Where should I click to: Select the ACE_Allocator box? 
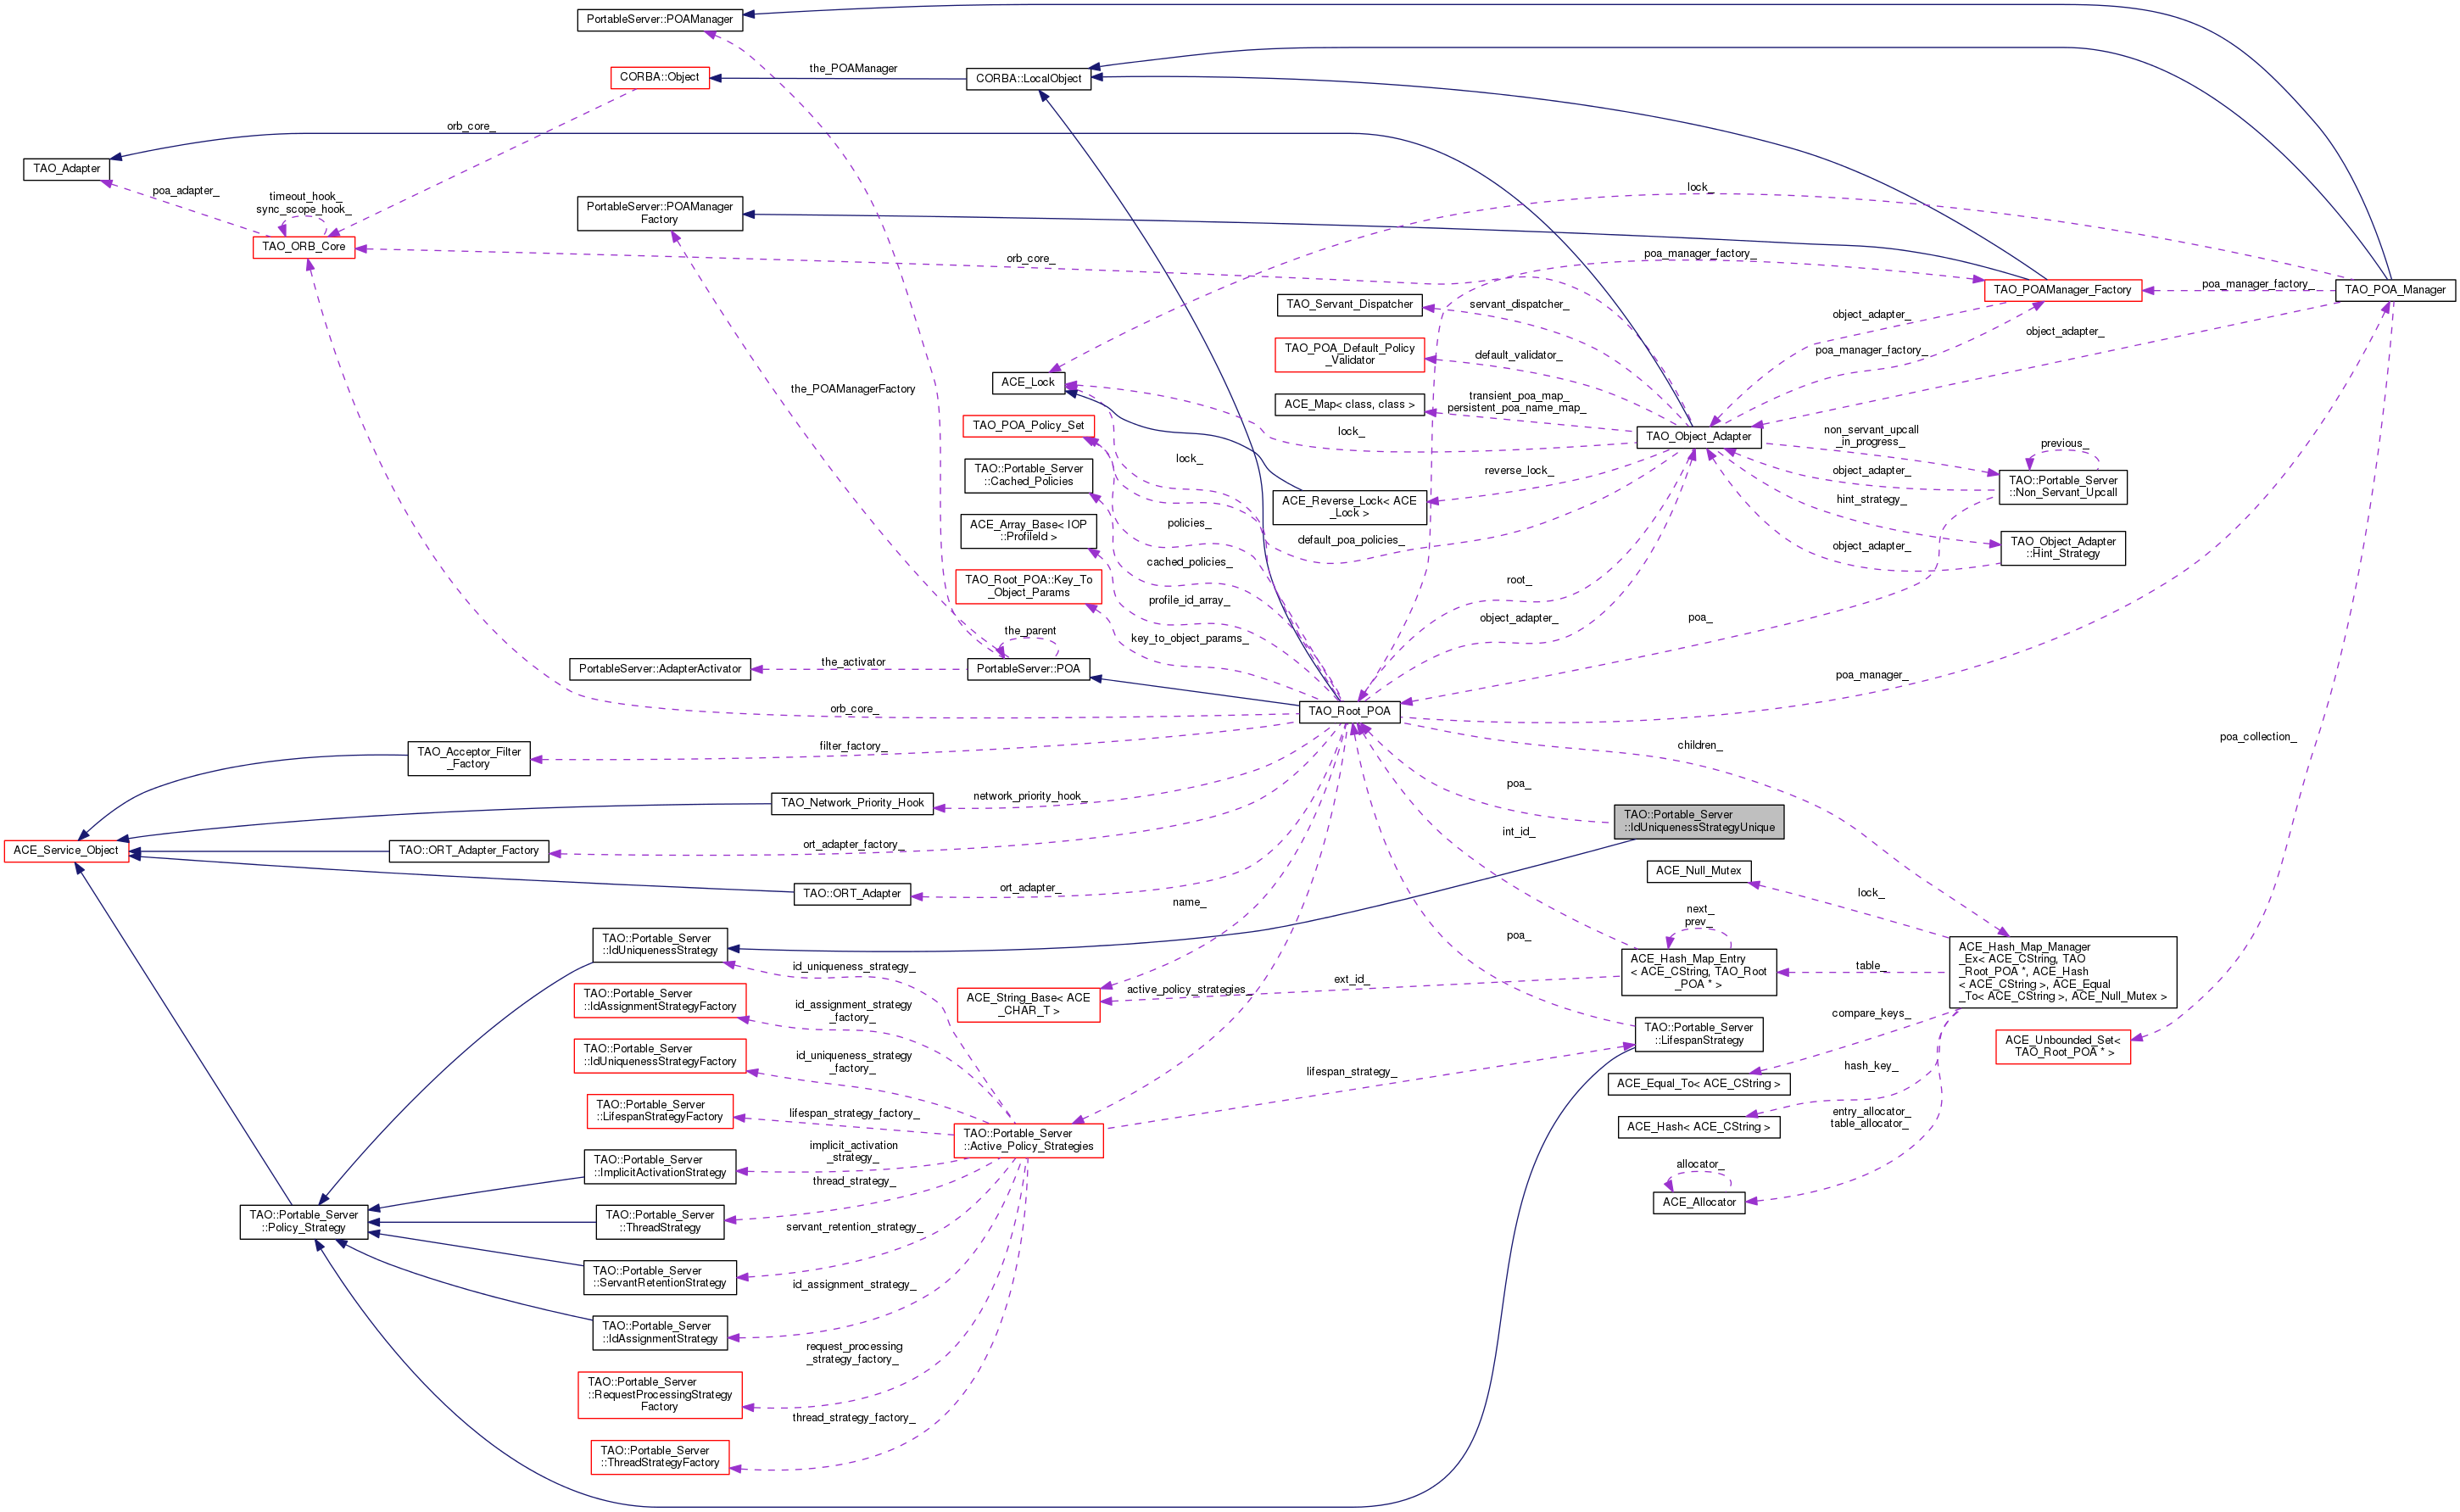tap(1698, 1202)
